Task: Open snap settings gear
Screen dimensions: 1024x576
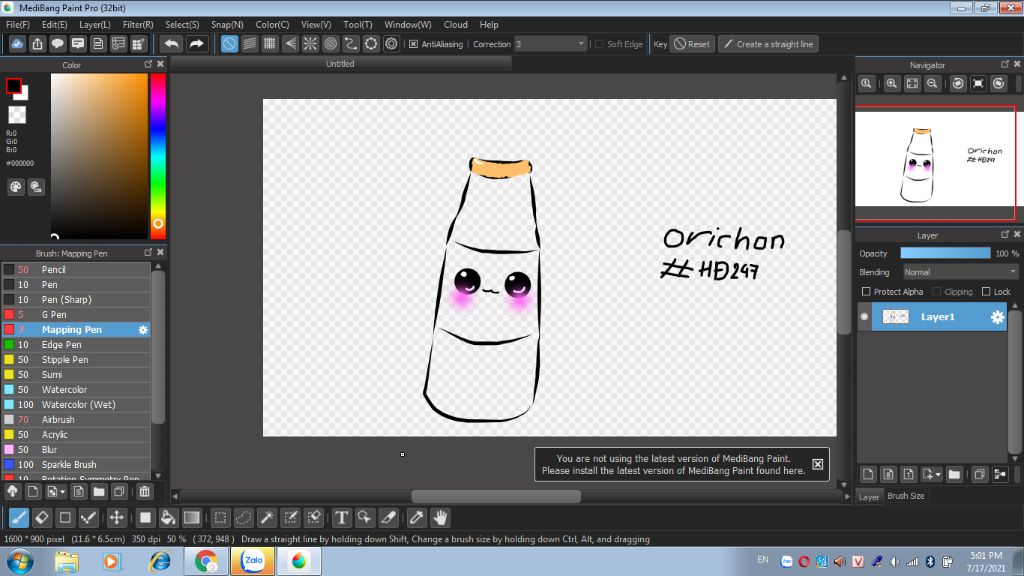Action: click(391, 44)
